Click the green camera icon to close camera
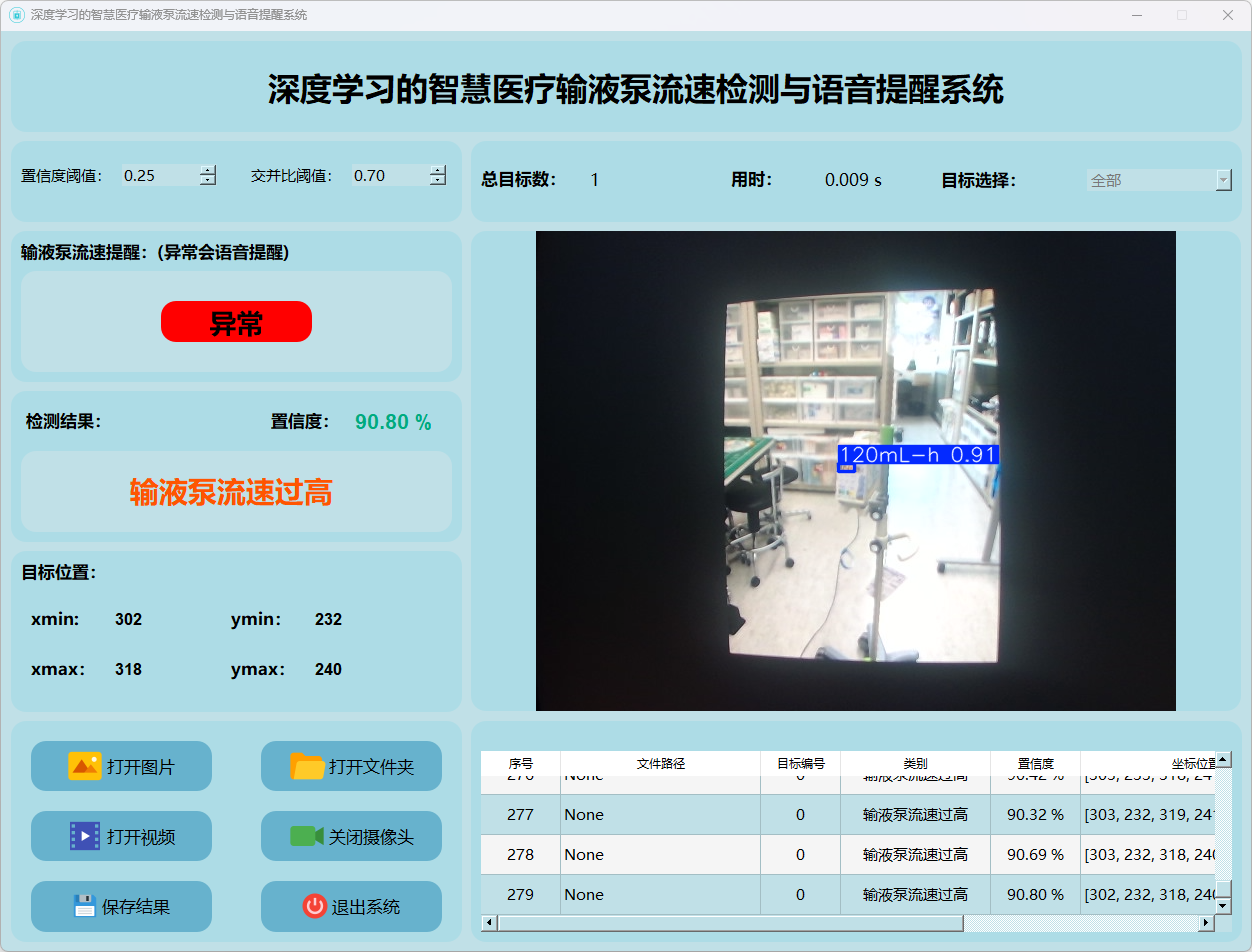Viewport: 1252px width, 952px height. tap(306, 836)
